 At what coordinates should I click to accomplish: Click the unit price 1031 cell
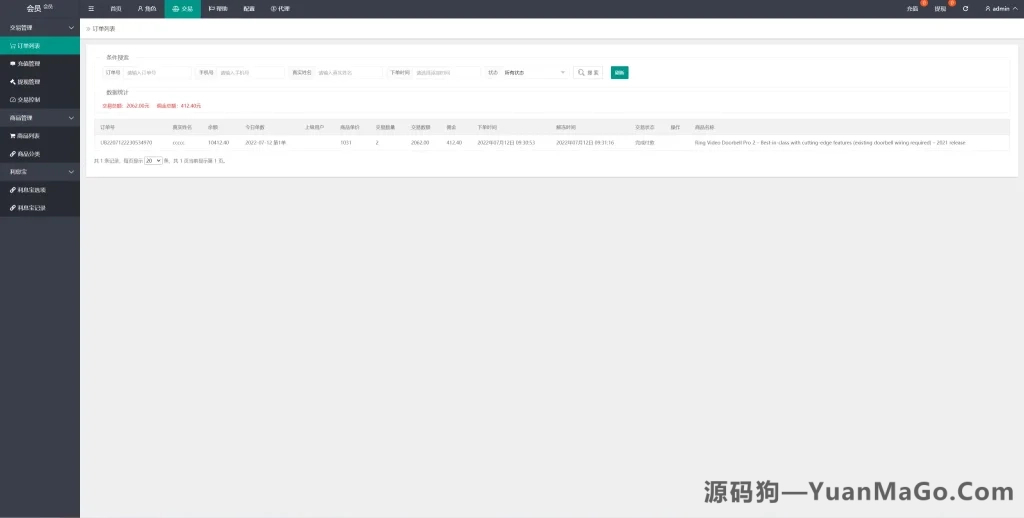point(345,142)
